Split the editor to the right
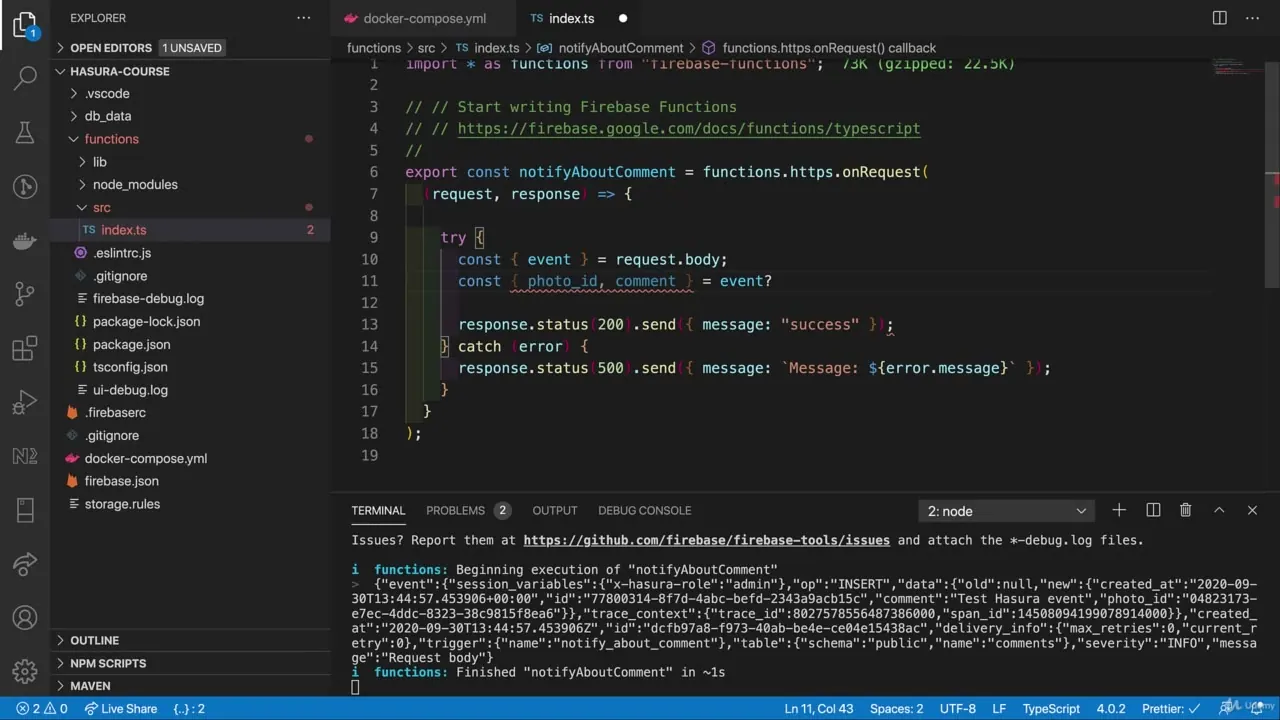 pos(1220,18)
